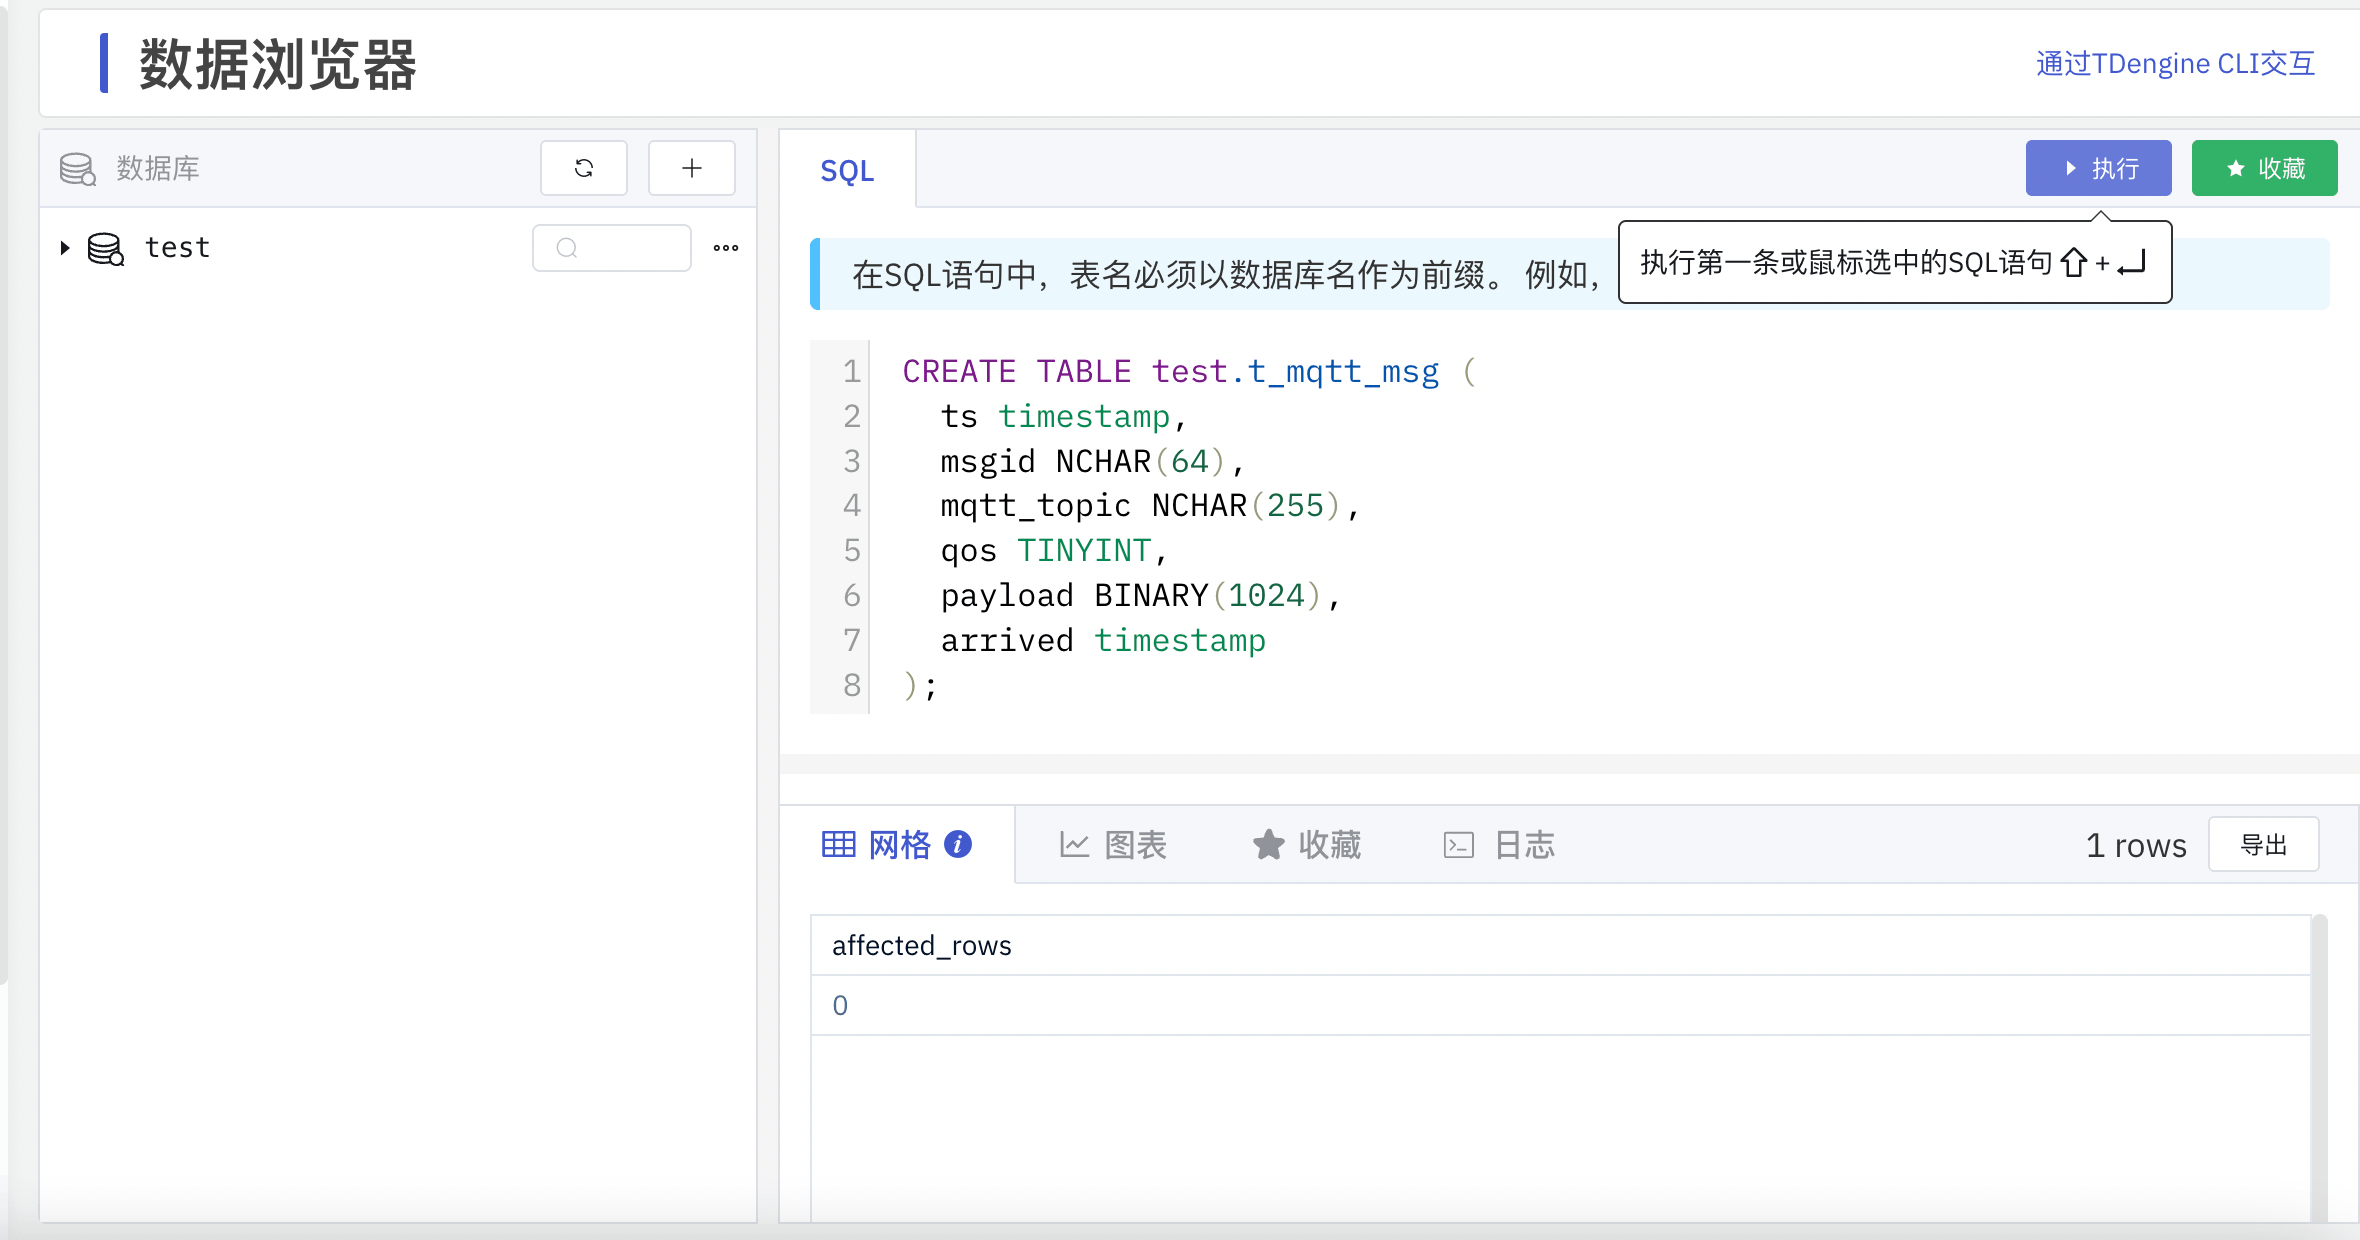
Task: Click the 导出 export button
Action: click(2263, 844)
